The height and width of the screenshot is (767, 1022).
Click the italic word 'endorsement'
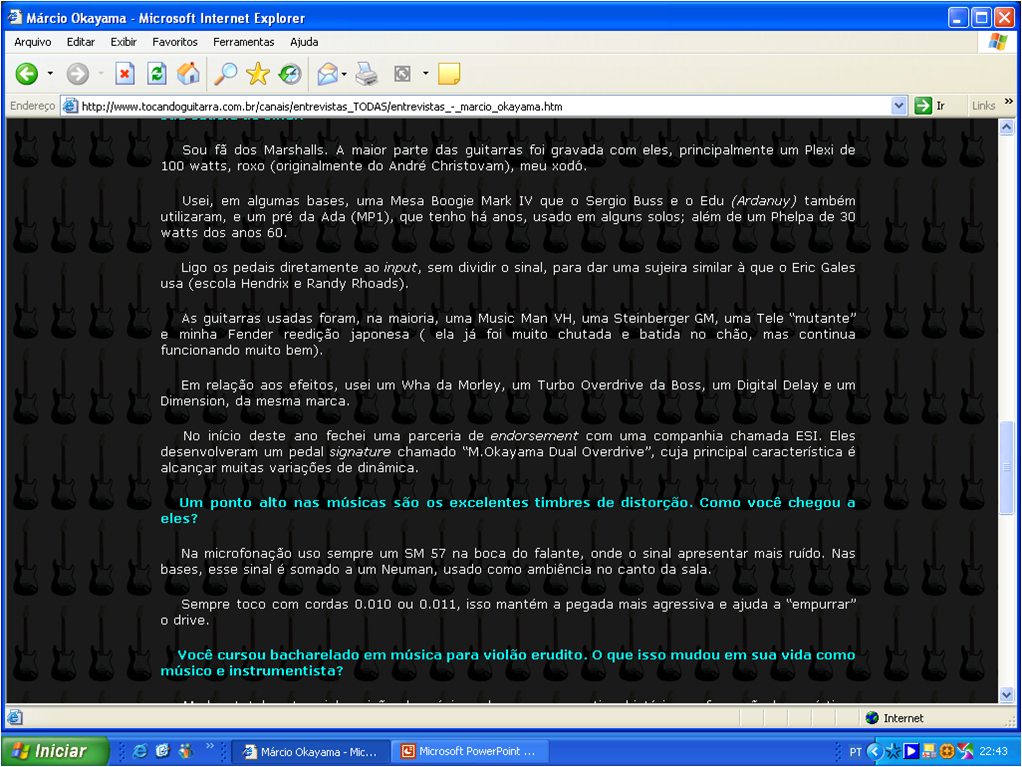pos(534,436)
